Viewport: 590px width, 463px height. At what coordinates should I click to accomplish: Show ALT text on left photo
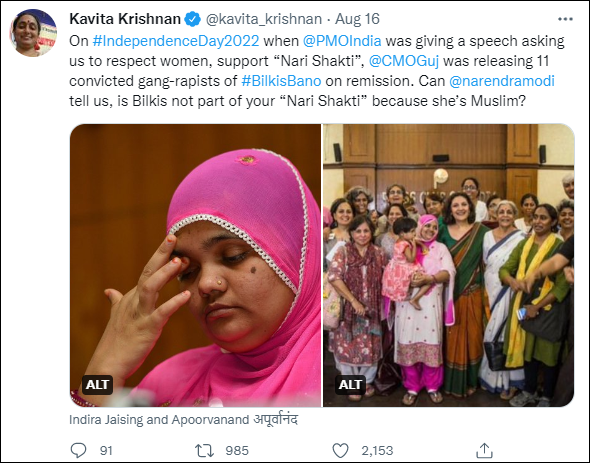[x=97, y=385]
